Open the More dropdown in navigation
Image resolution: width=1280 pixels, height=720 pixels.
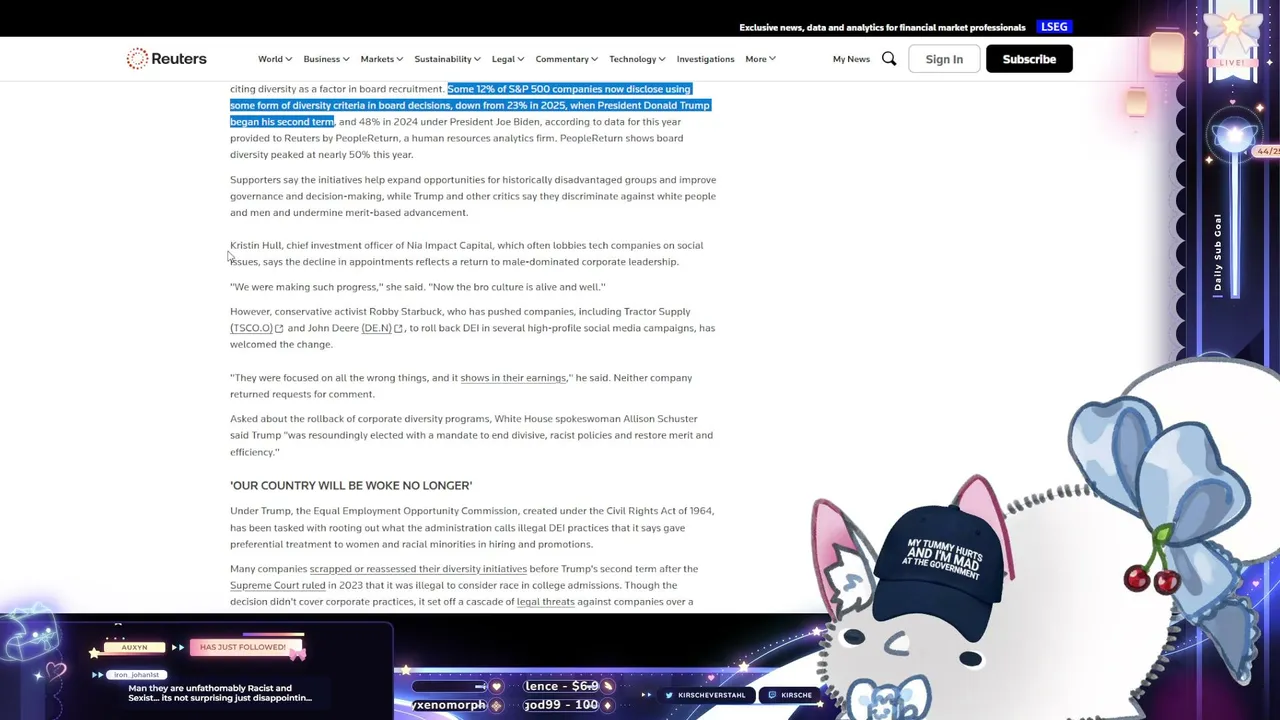760,59
